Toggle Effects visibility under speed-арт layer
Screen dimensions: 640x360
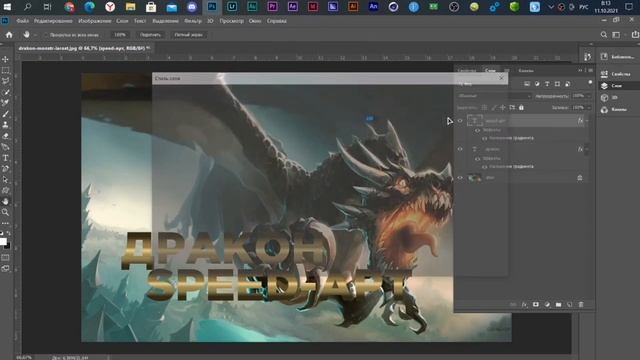click(x=477, y=130)
